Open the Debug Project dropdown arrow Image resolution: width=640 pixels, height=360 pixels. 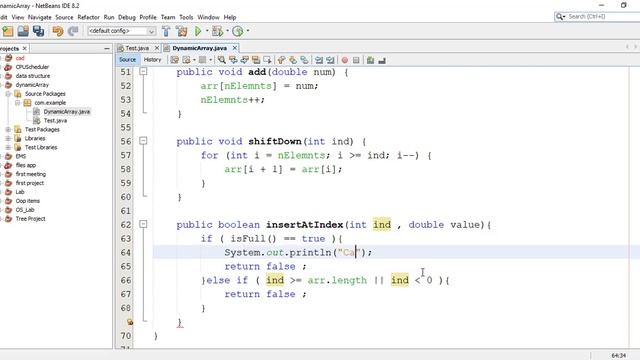coord(227,31)
